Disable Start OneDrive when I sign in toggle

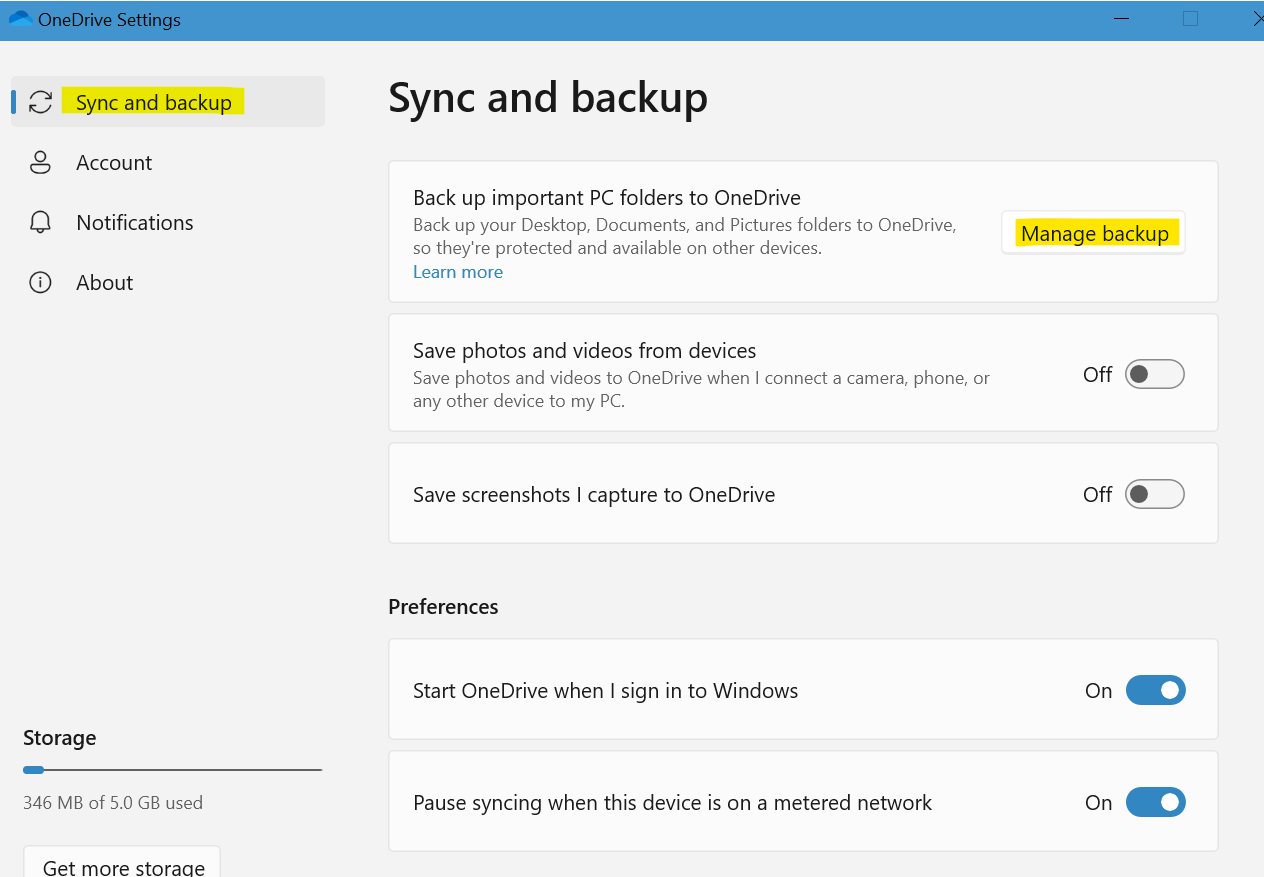pos(1155,690)
